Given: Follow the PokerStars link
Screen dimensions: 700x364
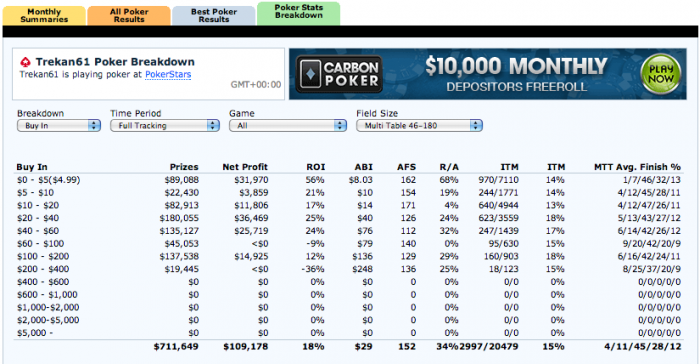Looking at the screenshot, I should coord(168,75).
